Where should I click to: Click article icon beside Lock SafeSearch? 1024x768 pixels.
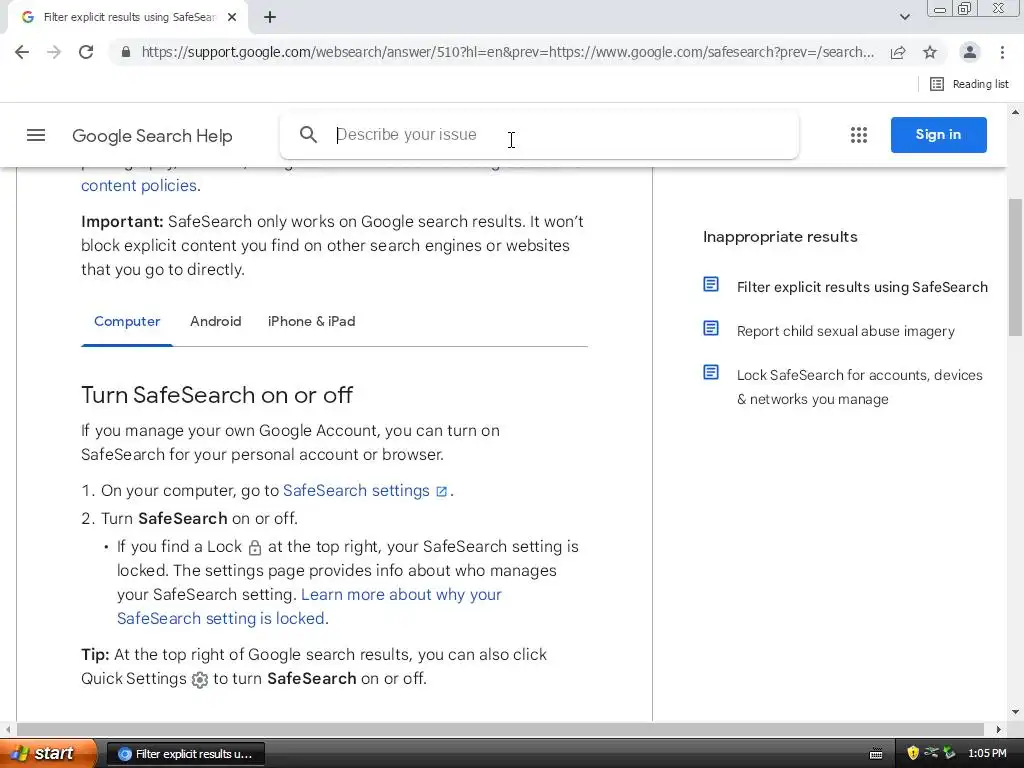[x=711, y=372]
